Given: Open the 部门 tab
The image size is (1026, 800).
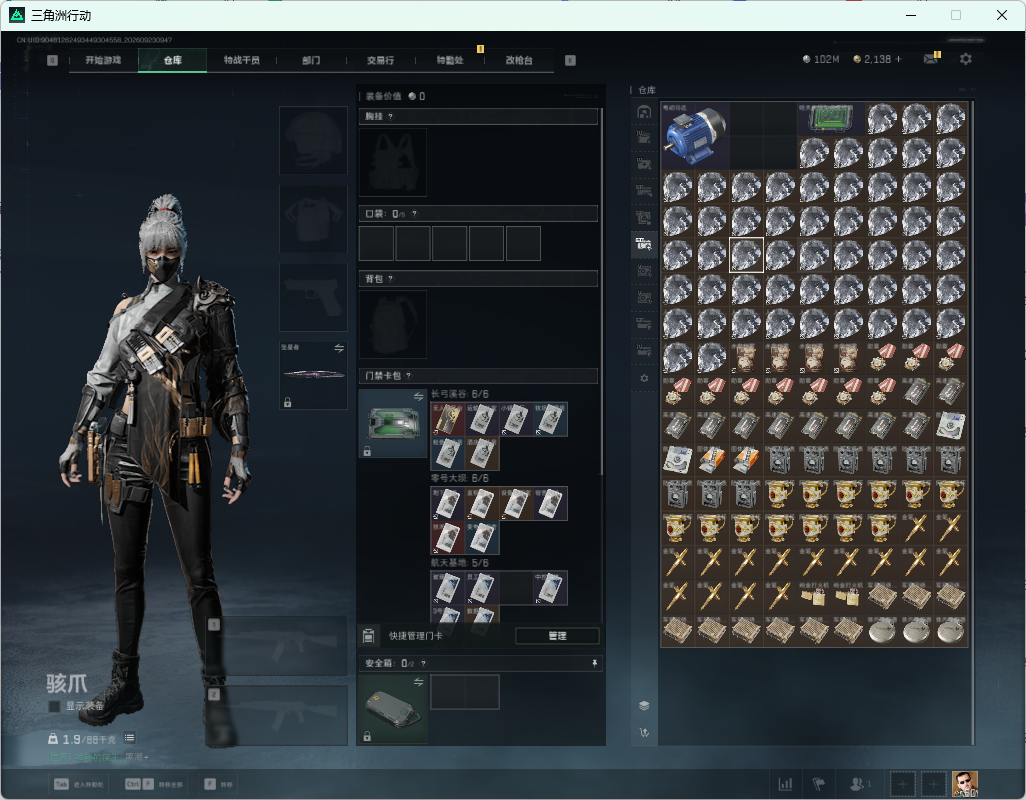Looking at the screenshot, I should pyautogui.click(x=311, y=60).
